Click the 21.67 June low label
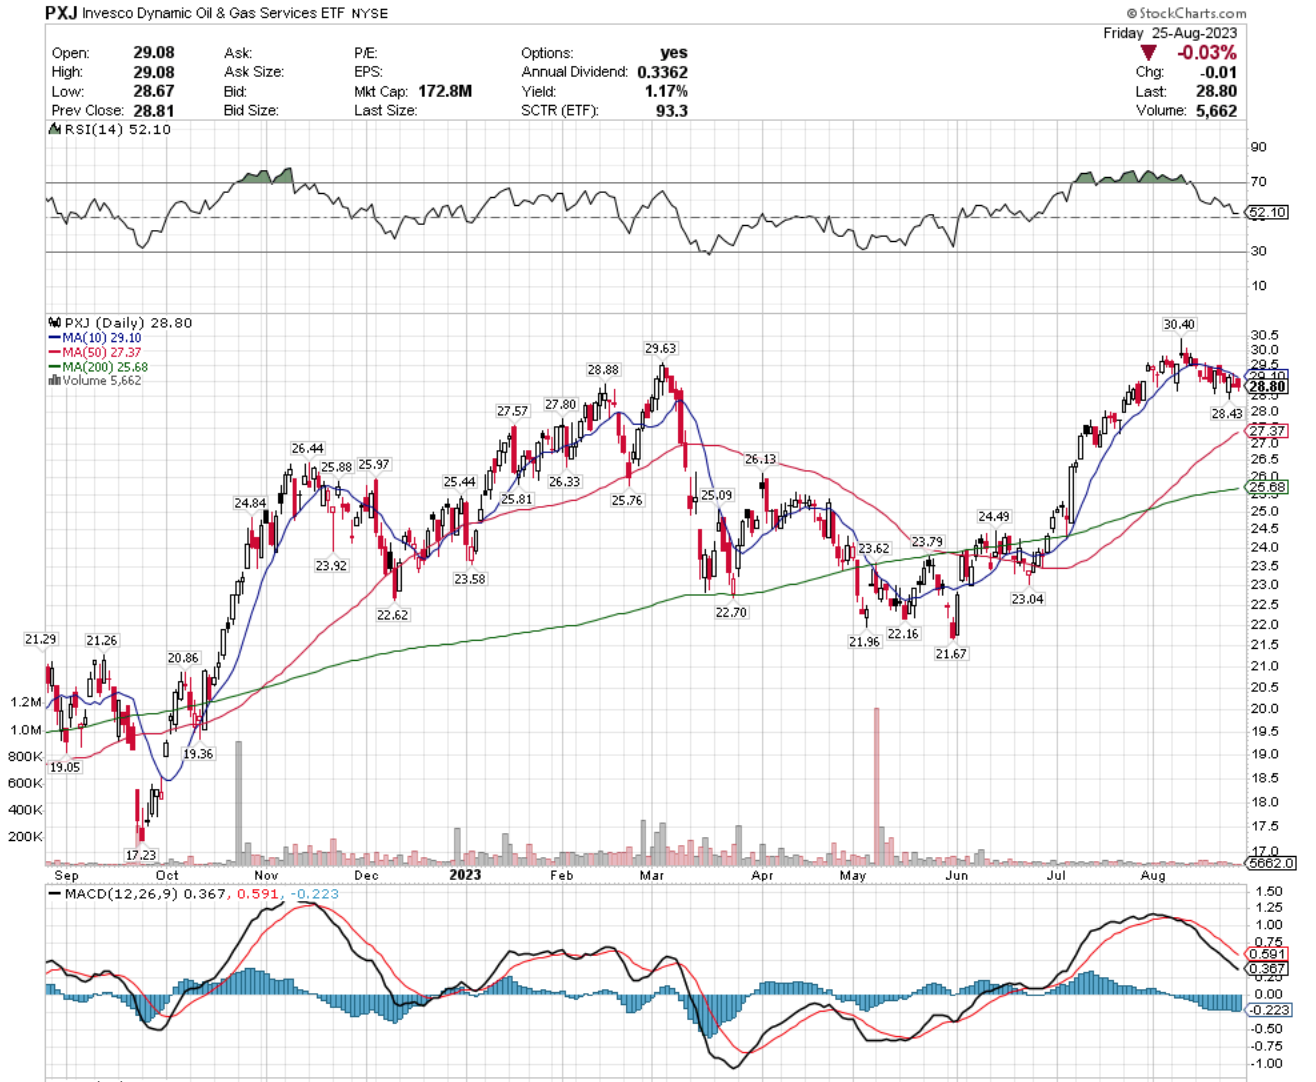1316x1082 pixels. (x=951, y=653)
